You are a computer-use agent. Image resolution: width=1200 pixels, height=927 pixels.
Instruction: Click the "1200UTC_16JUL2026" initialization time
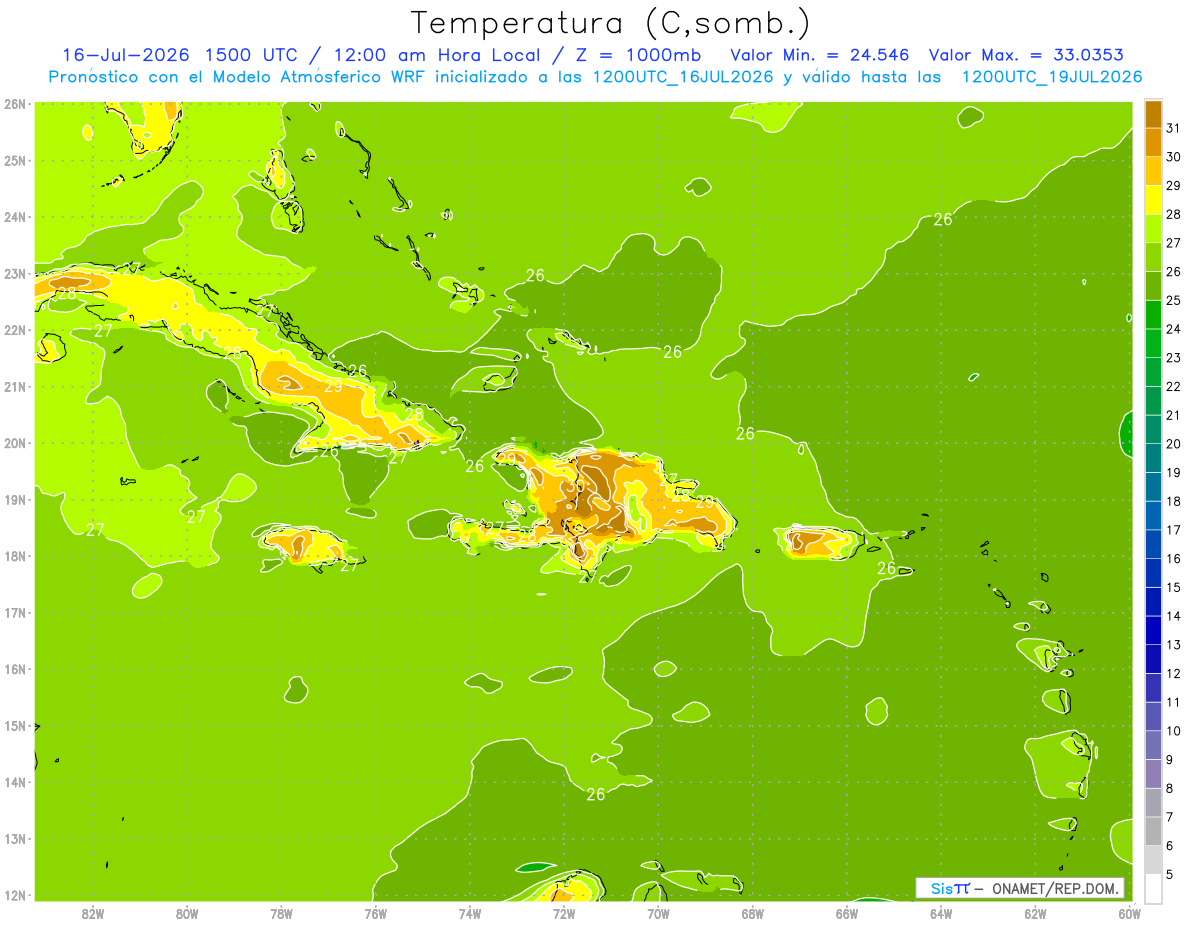(x=683, y=77)
